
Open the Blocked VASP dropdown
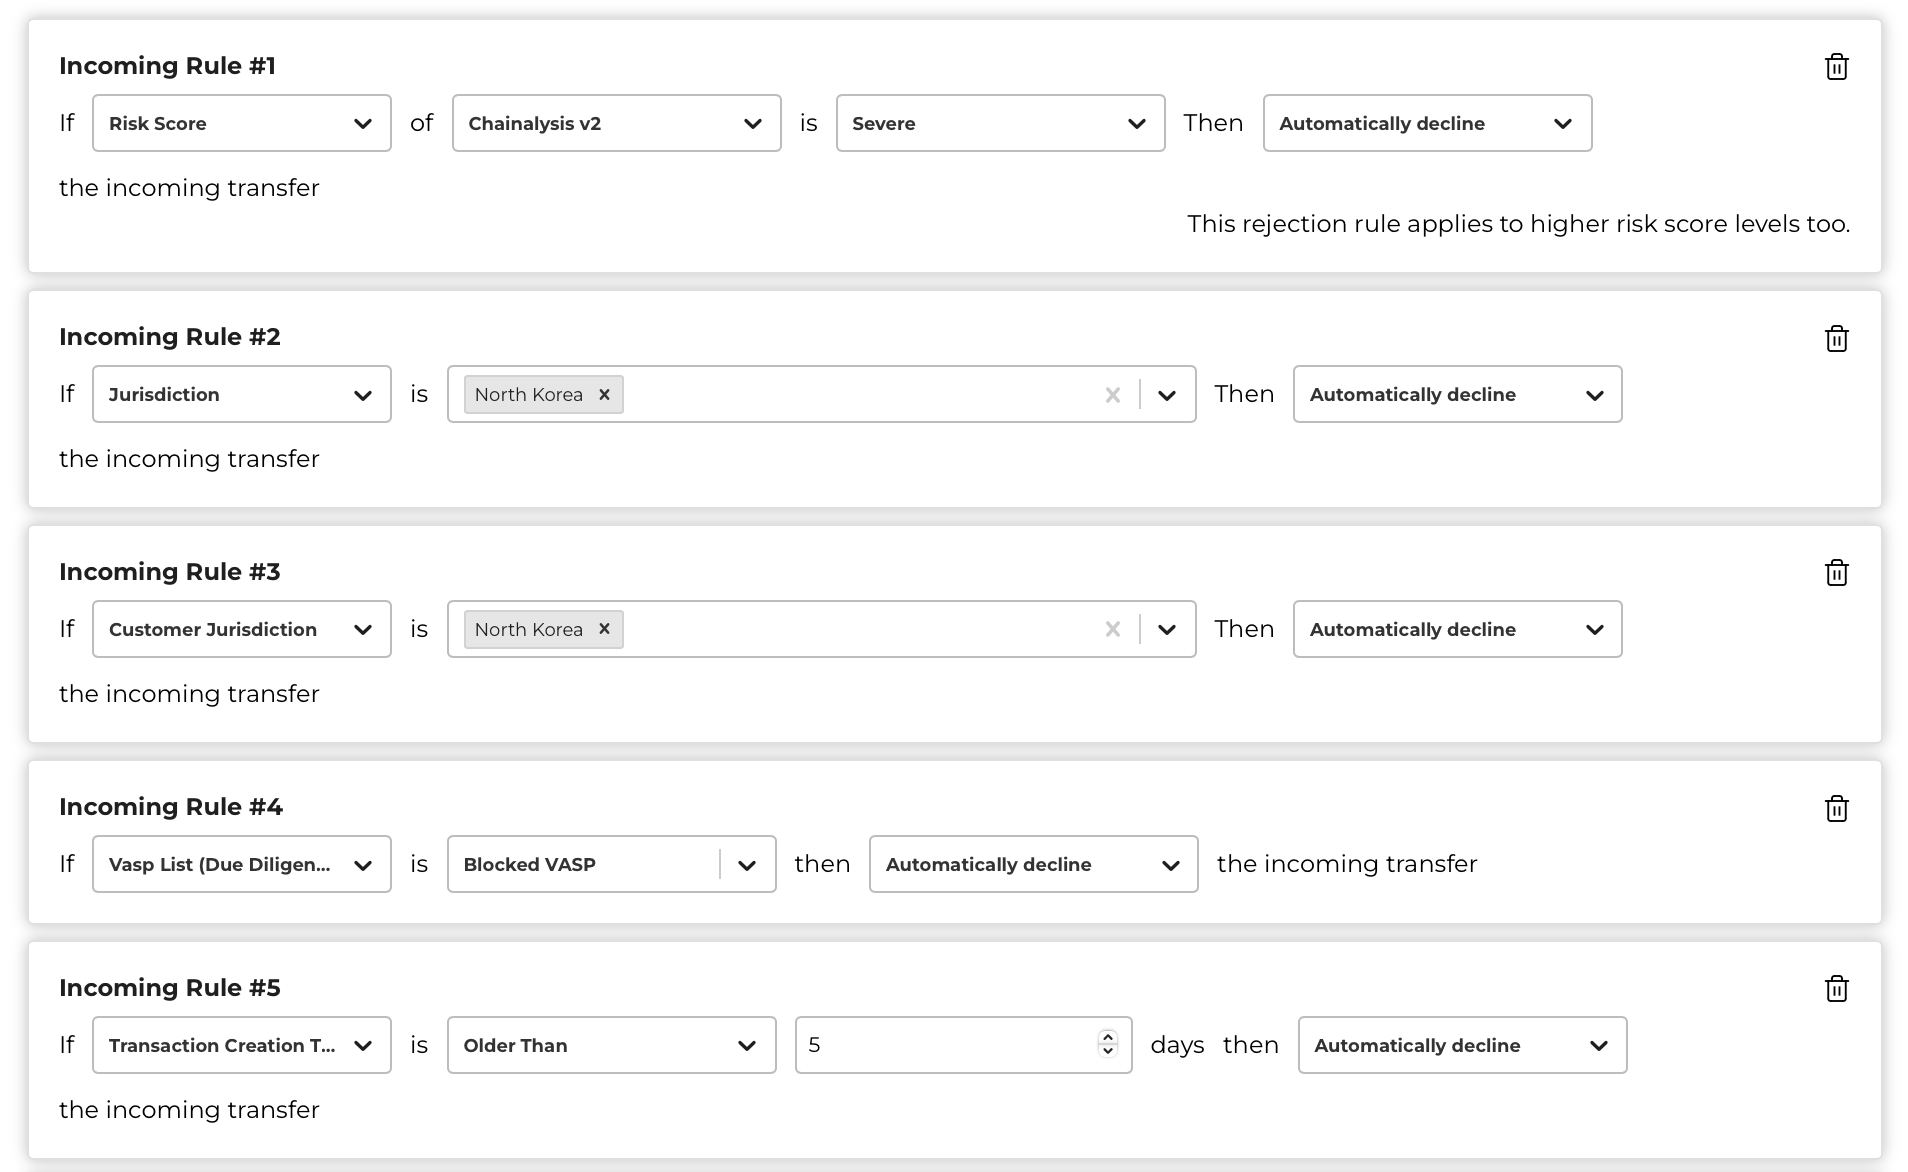(x=611, y=864)
